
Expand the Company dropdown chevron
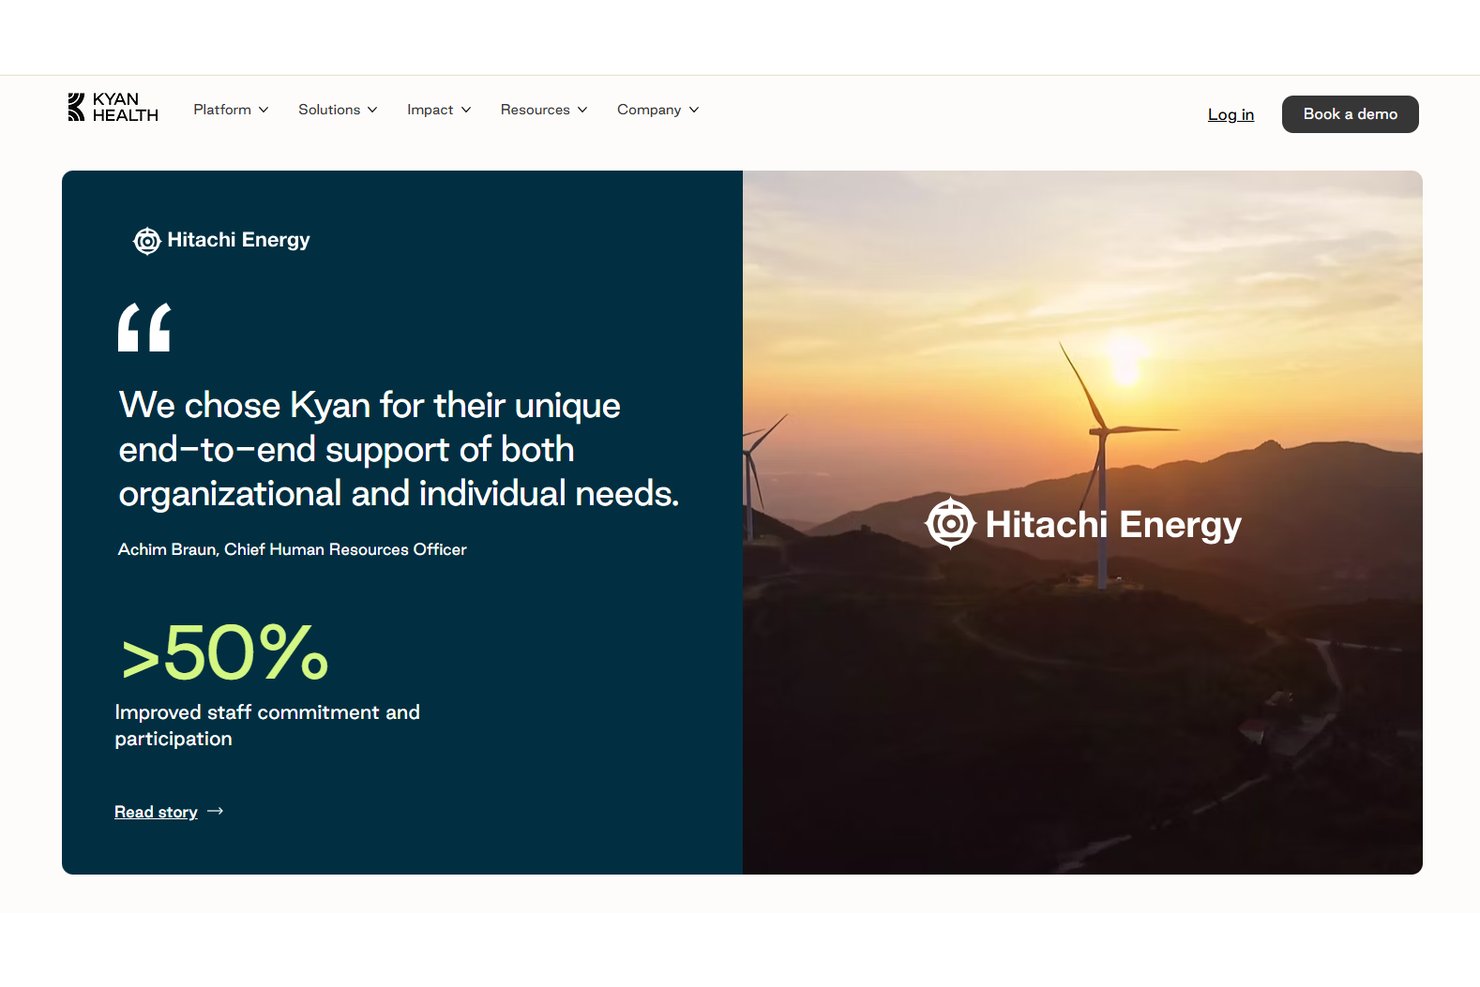[x=694, y=110]
